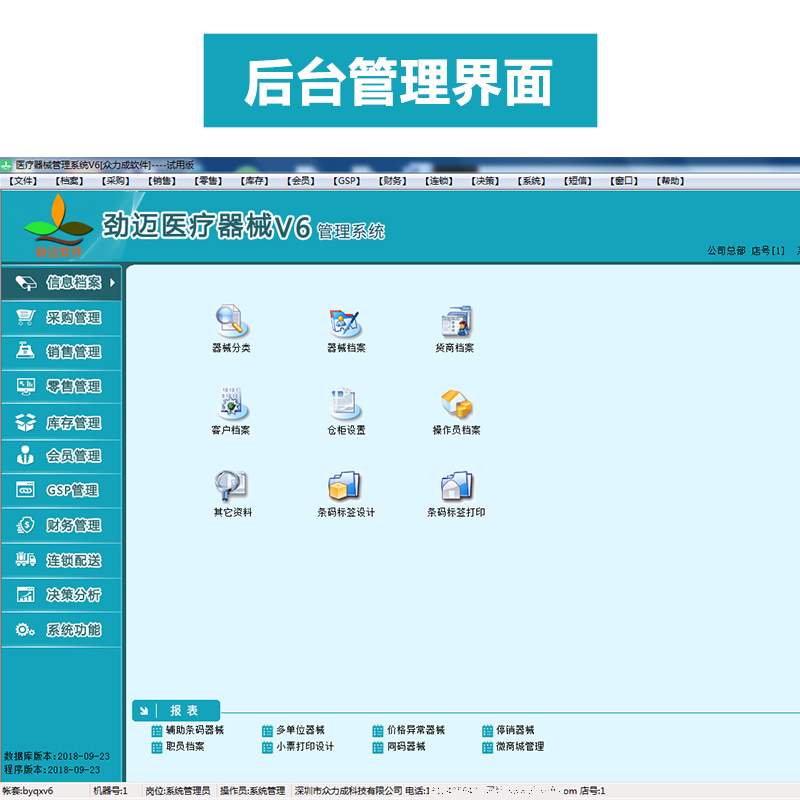Screen dimensions: 800x800
Task: Open the 仓柜设置 icon
Action: pos(346,411)
